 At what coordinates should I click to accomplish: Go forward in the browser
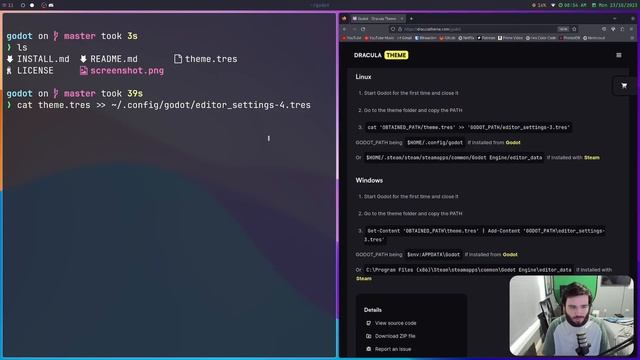(353, 29)
